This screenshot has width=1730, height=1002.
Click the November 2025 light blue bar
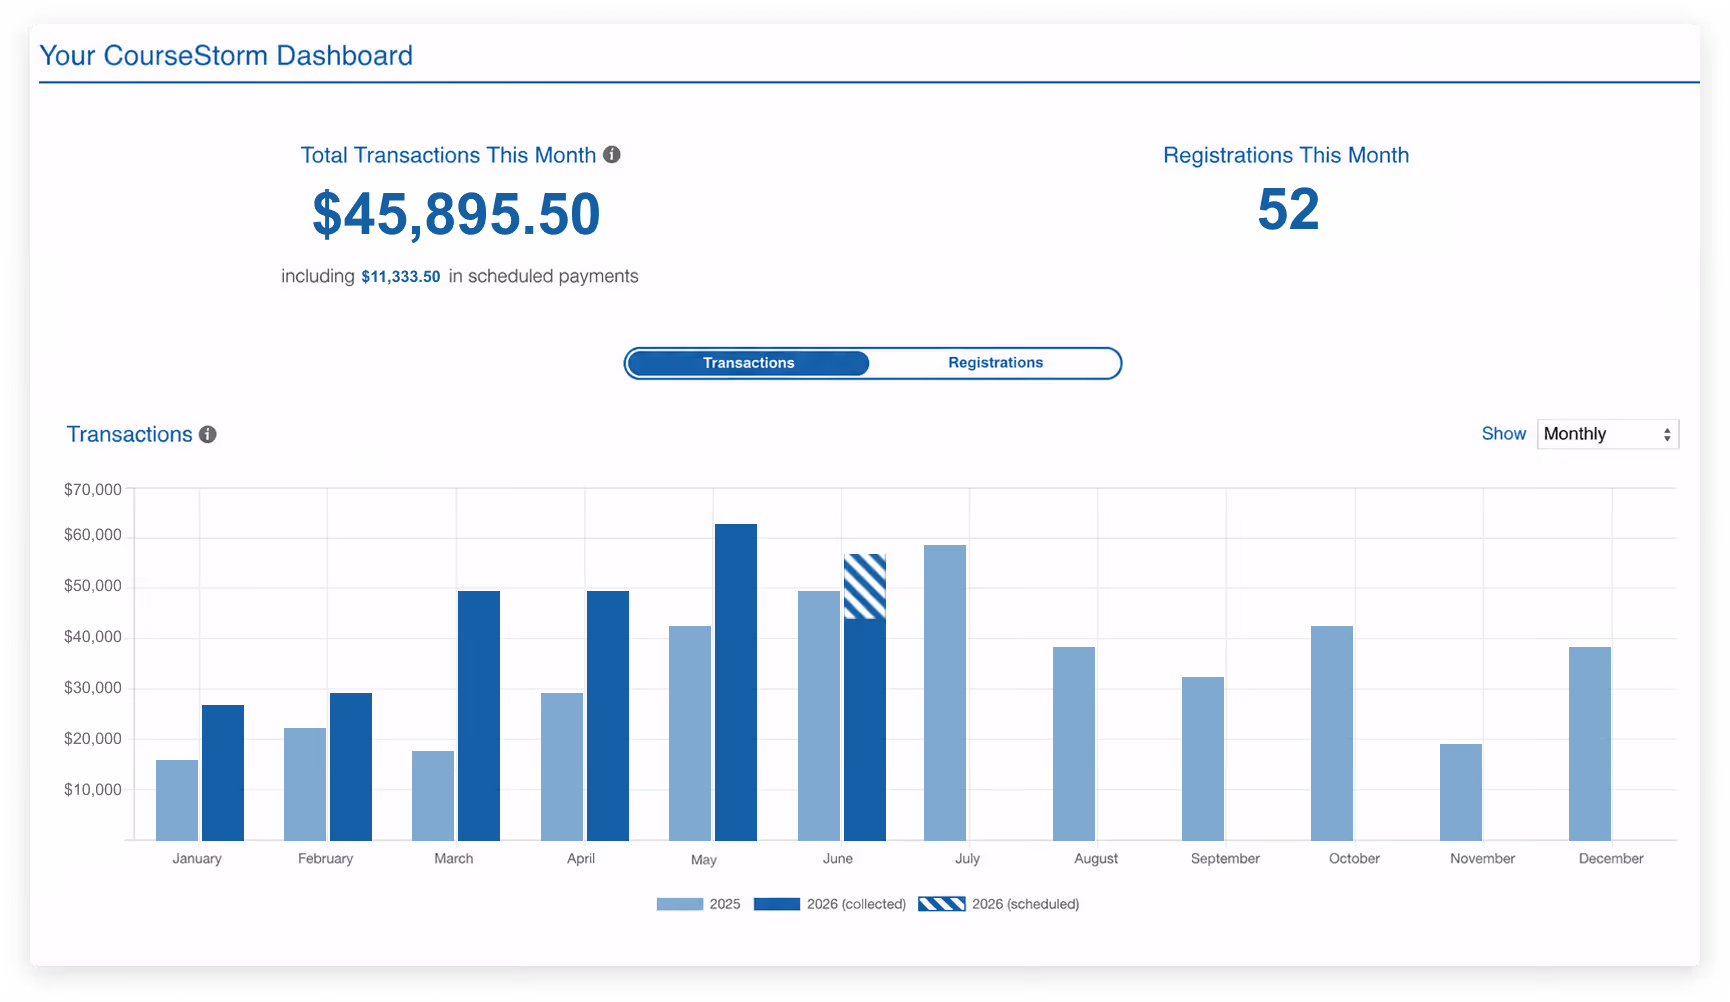(1461, 792)
